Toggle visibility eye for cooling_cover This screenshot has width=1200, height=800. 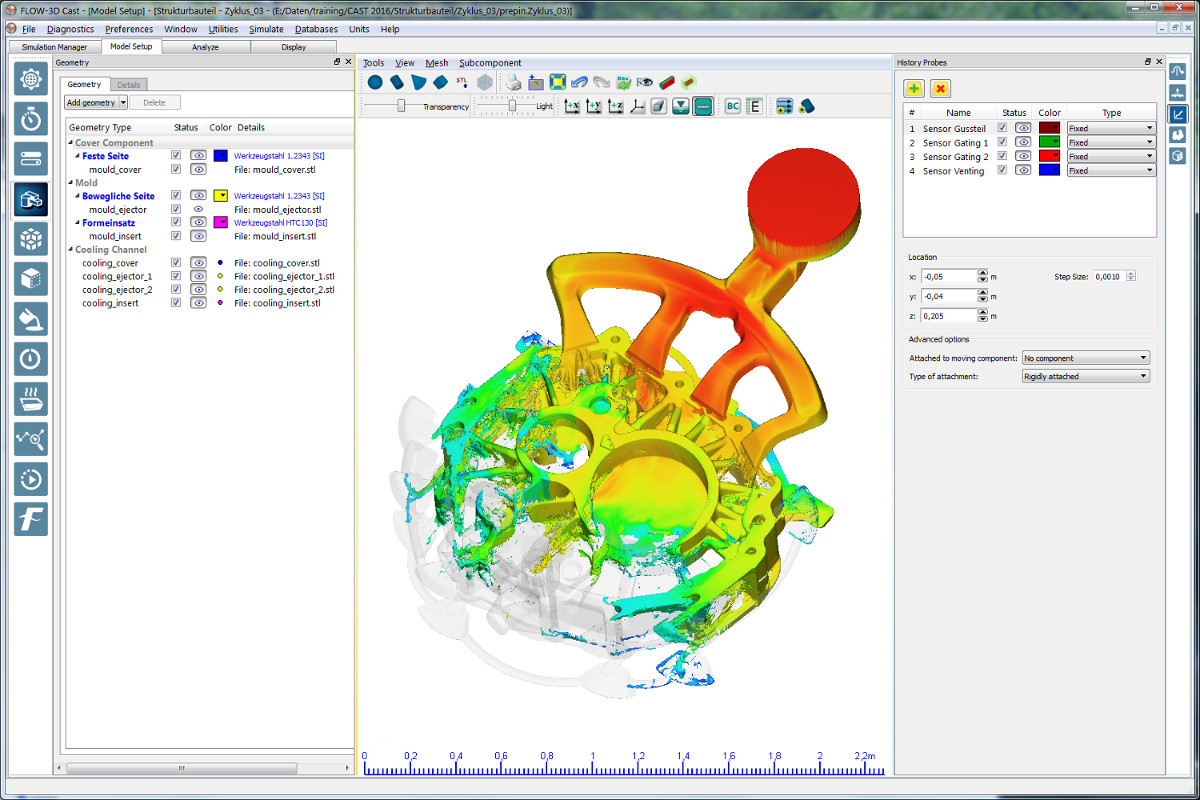198,263
